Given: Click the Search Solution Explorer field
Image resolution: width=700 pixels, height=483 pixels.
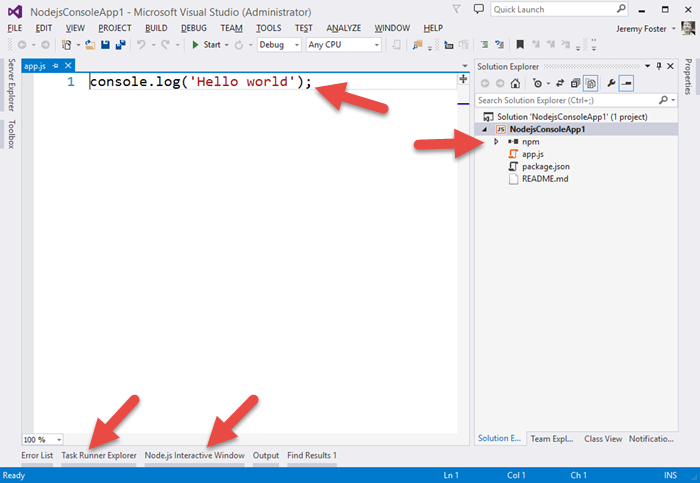Looking at the screenshot, I should pyautogui.click(x=565, y=101).
